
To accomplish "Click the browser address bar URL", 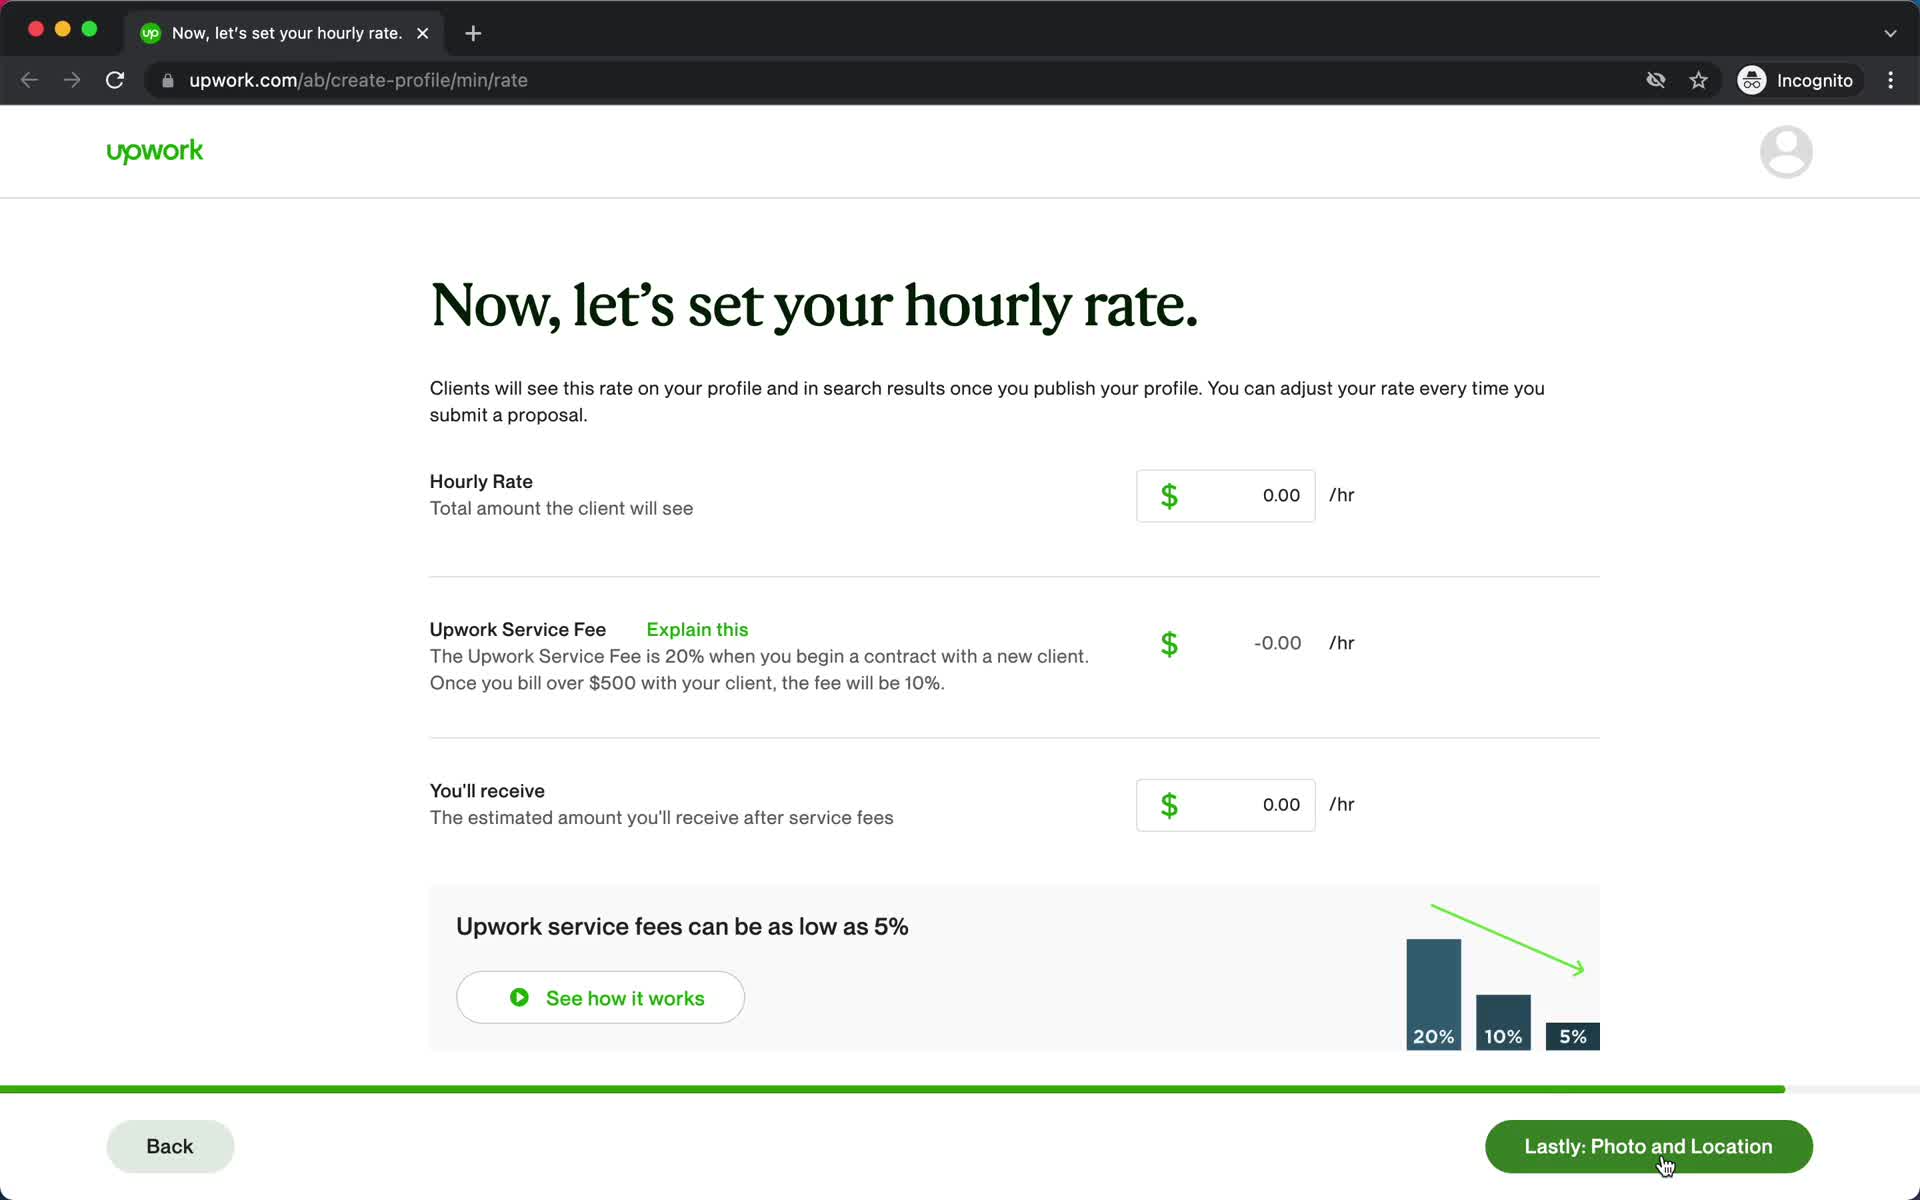I will [358, 80].
